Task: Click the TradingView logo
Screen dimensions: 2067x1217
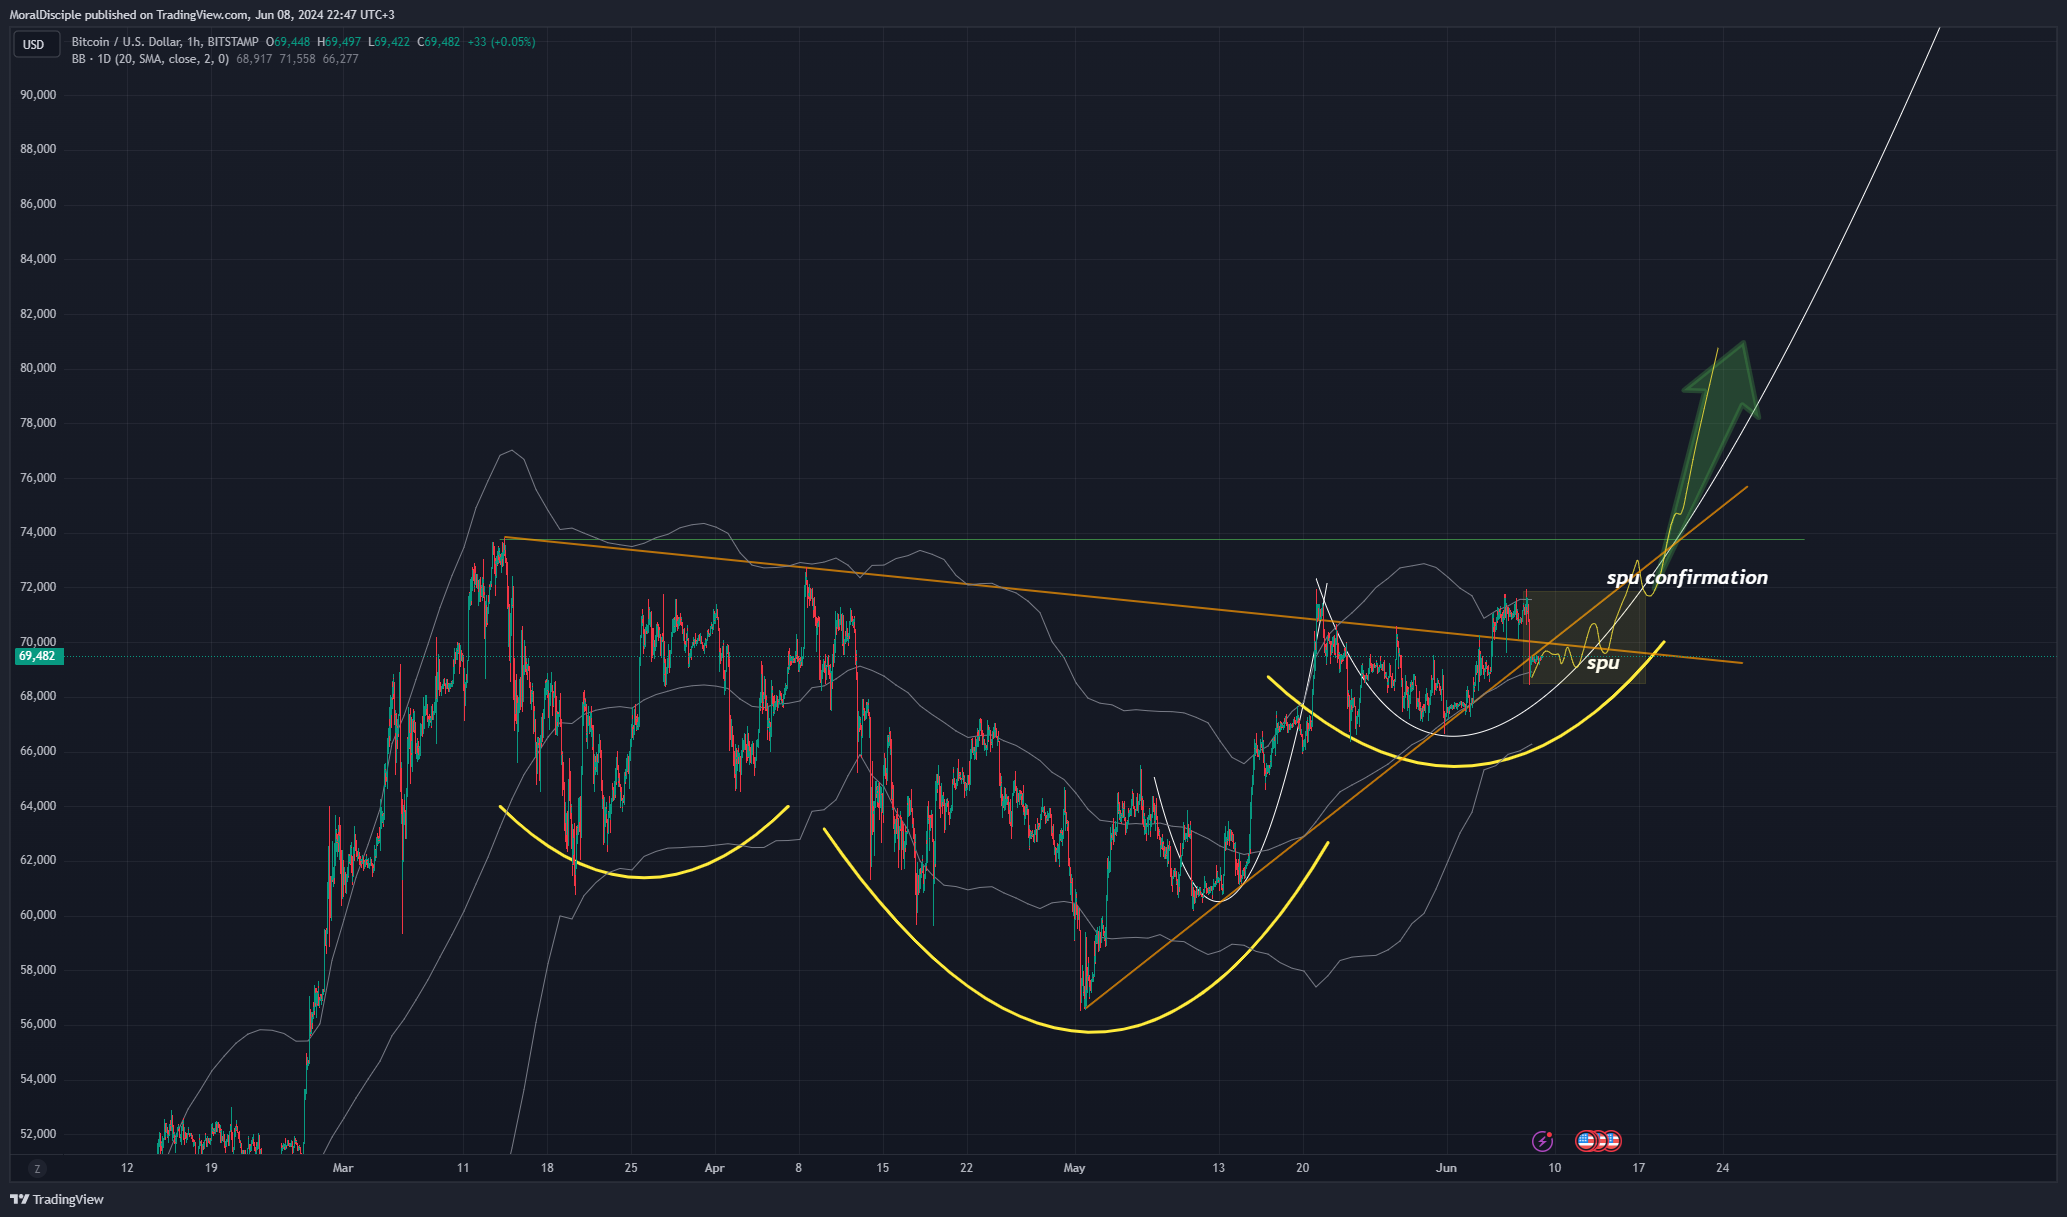Action: pos(57,1199)
